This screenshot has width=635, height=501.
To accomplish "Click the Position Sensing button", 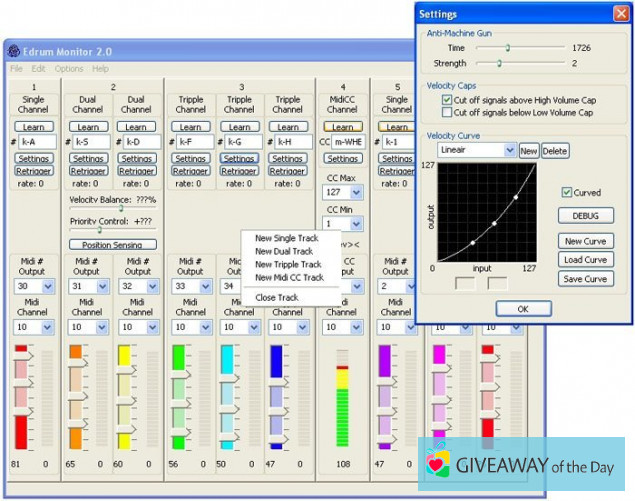I will click(x=112, y=244).
